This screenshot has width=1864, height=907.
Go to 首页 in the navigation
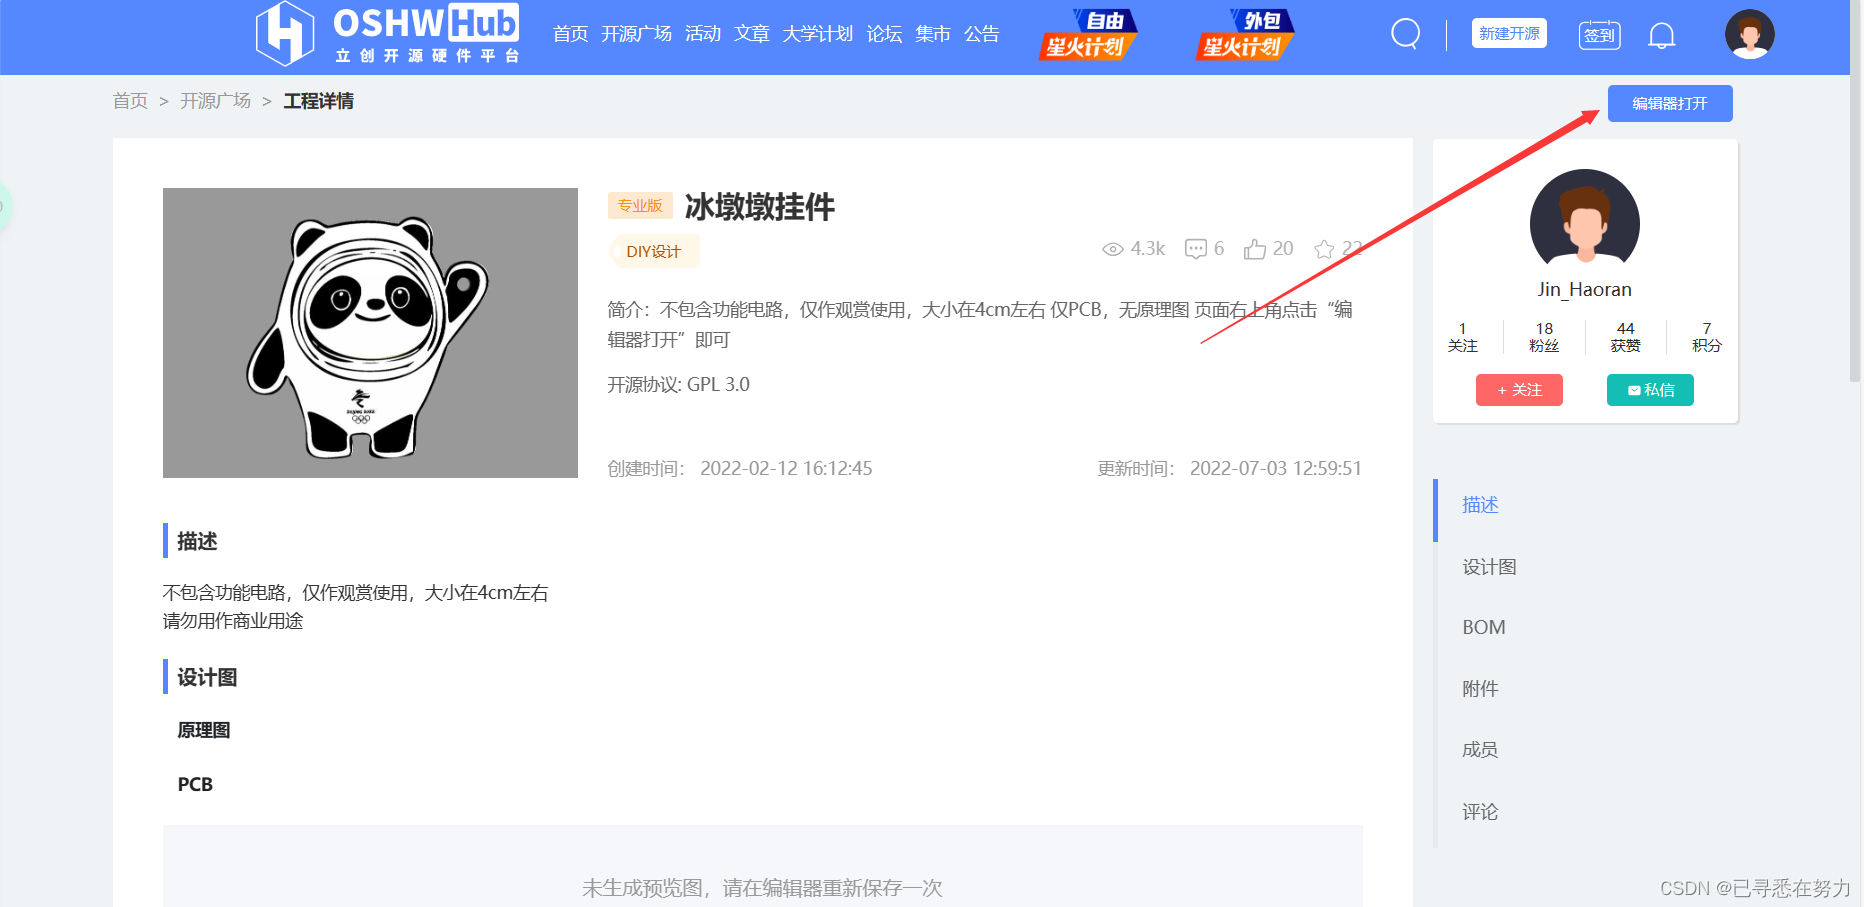point(570,34)
